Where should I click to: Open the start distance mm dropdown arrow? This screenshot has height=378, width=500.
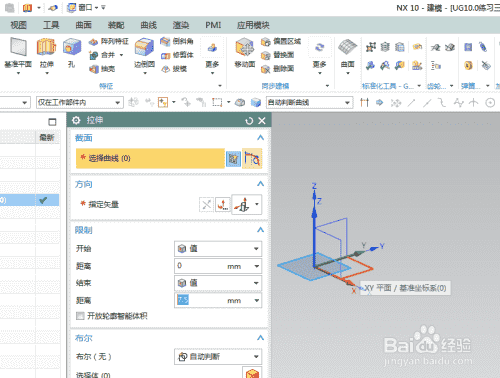pyautogui.click(x=256, y=266)
